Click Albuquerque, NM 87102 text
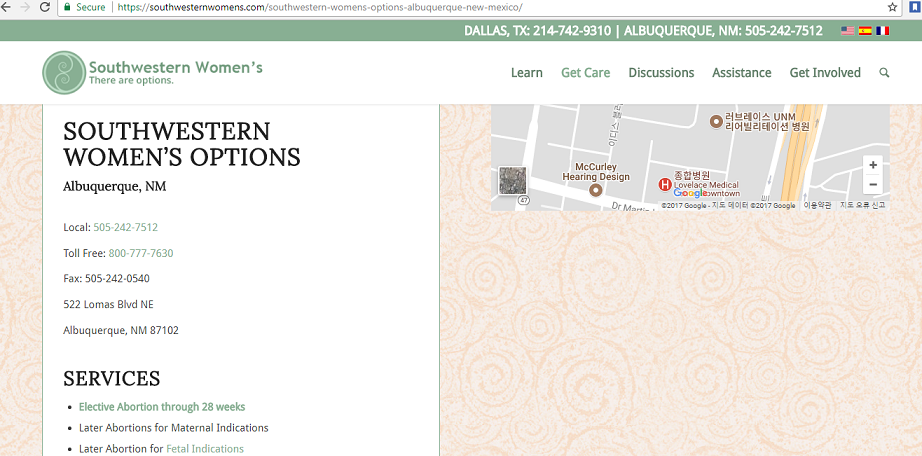922x456 pixels. click(x=121, y=330)
